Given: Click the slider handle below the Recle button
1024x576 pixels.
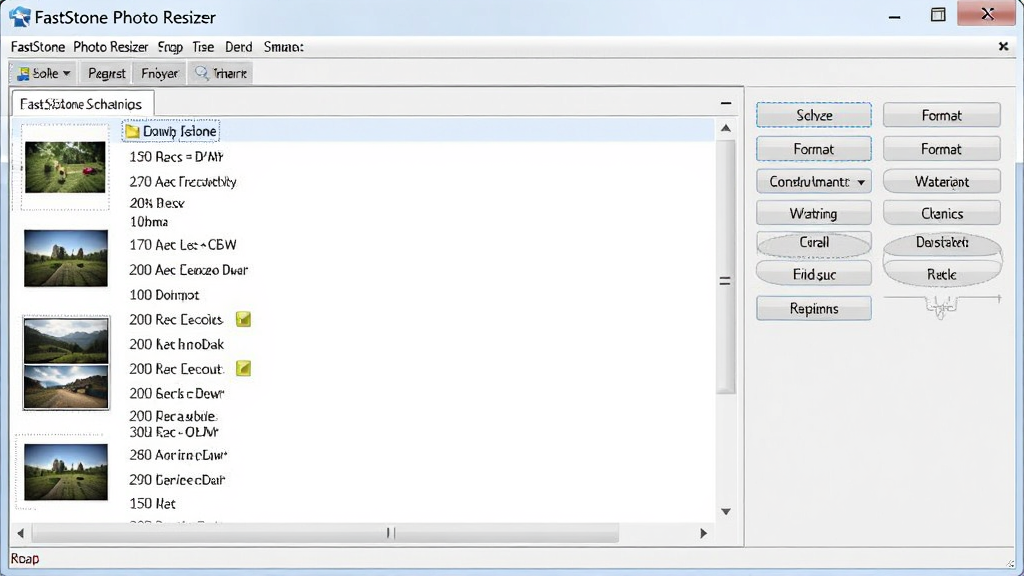Looking at the screenshot, I should [940, 306].
